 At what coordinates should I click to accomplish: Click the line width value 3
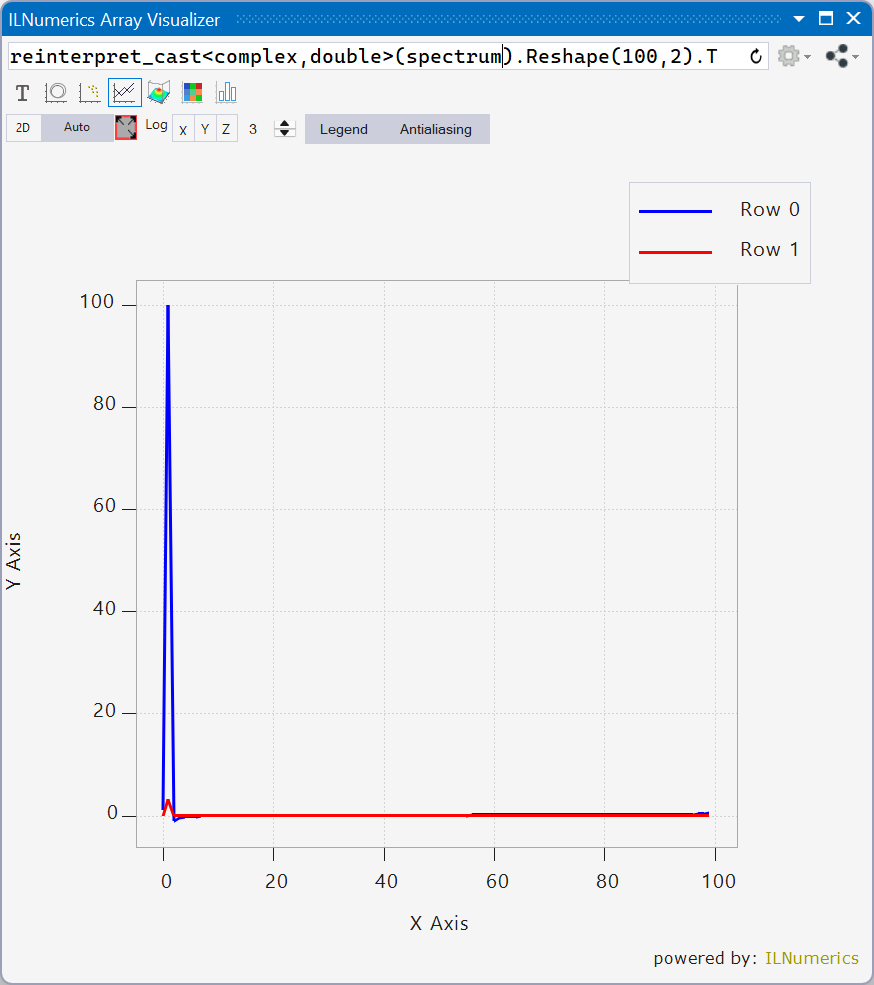pyautogui.click(x=253, y=129)
